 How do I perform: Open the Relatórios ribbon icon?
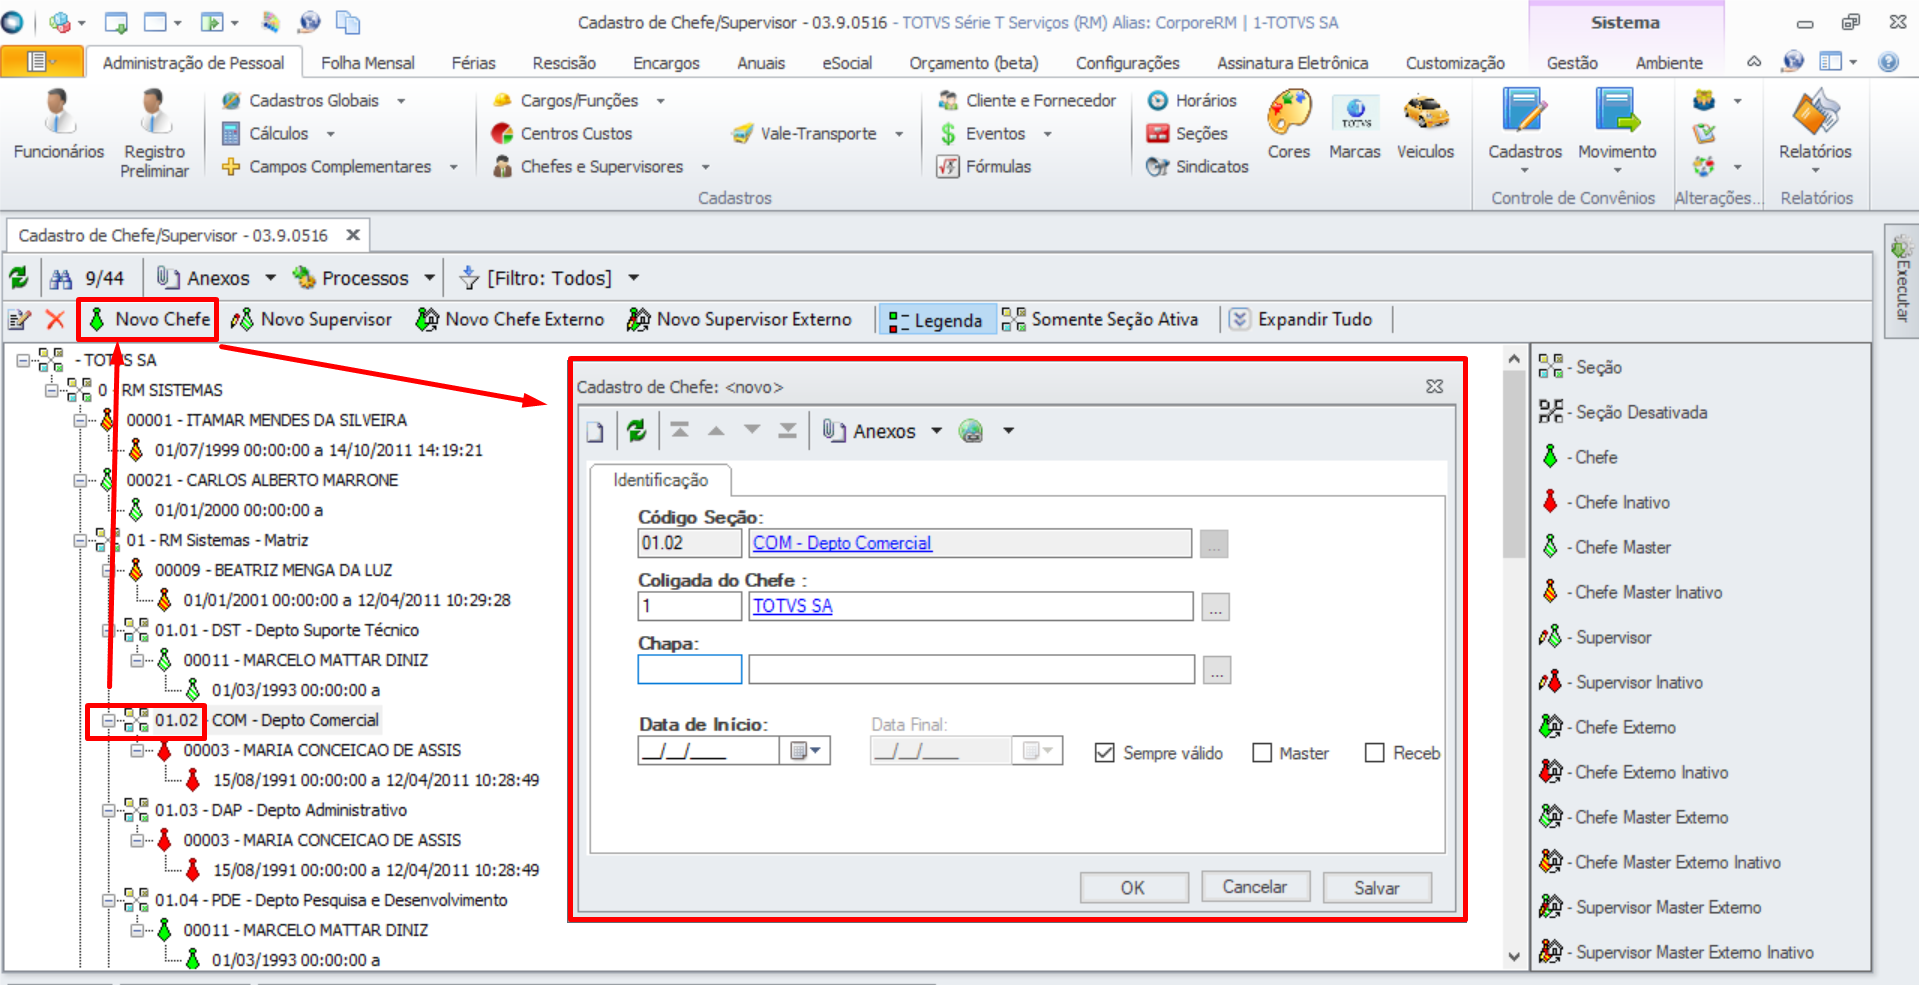pos(1815,130)
